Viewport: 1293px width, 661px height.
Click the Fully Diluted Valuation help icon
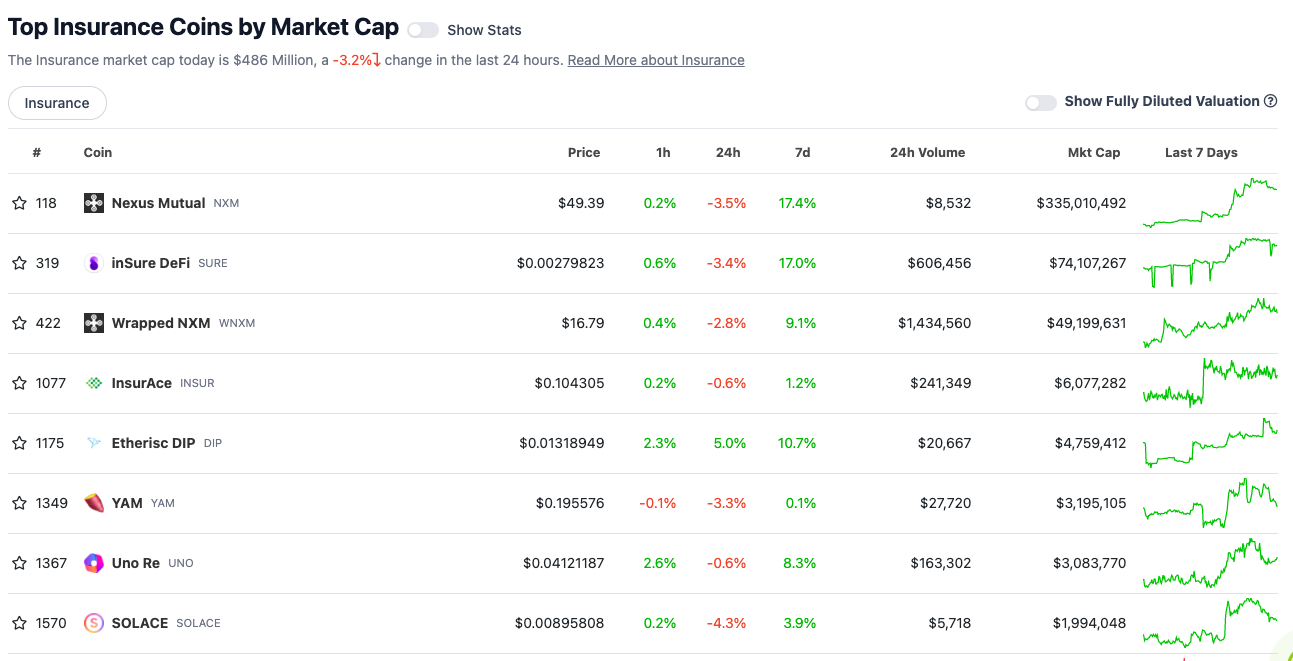tap(1271, 101)
